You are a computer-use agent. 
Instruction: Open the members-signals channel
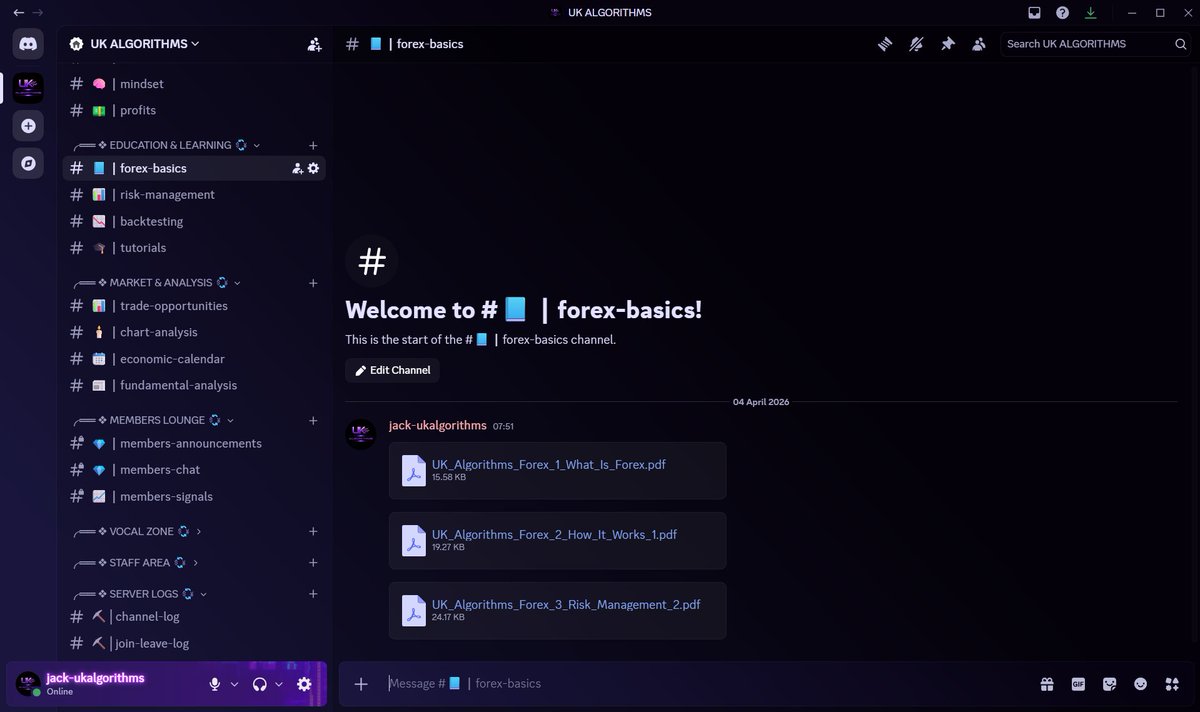click(x=194, y=496)
